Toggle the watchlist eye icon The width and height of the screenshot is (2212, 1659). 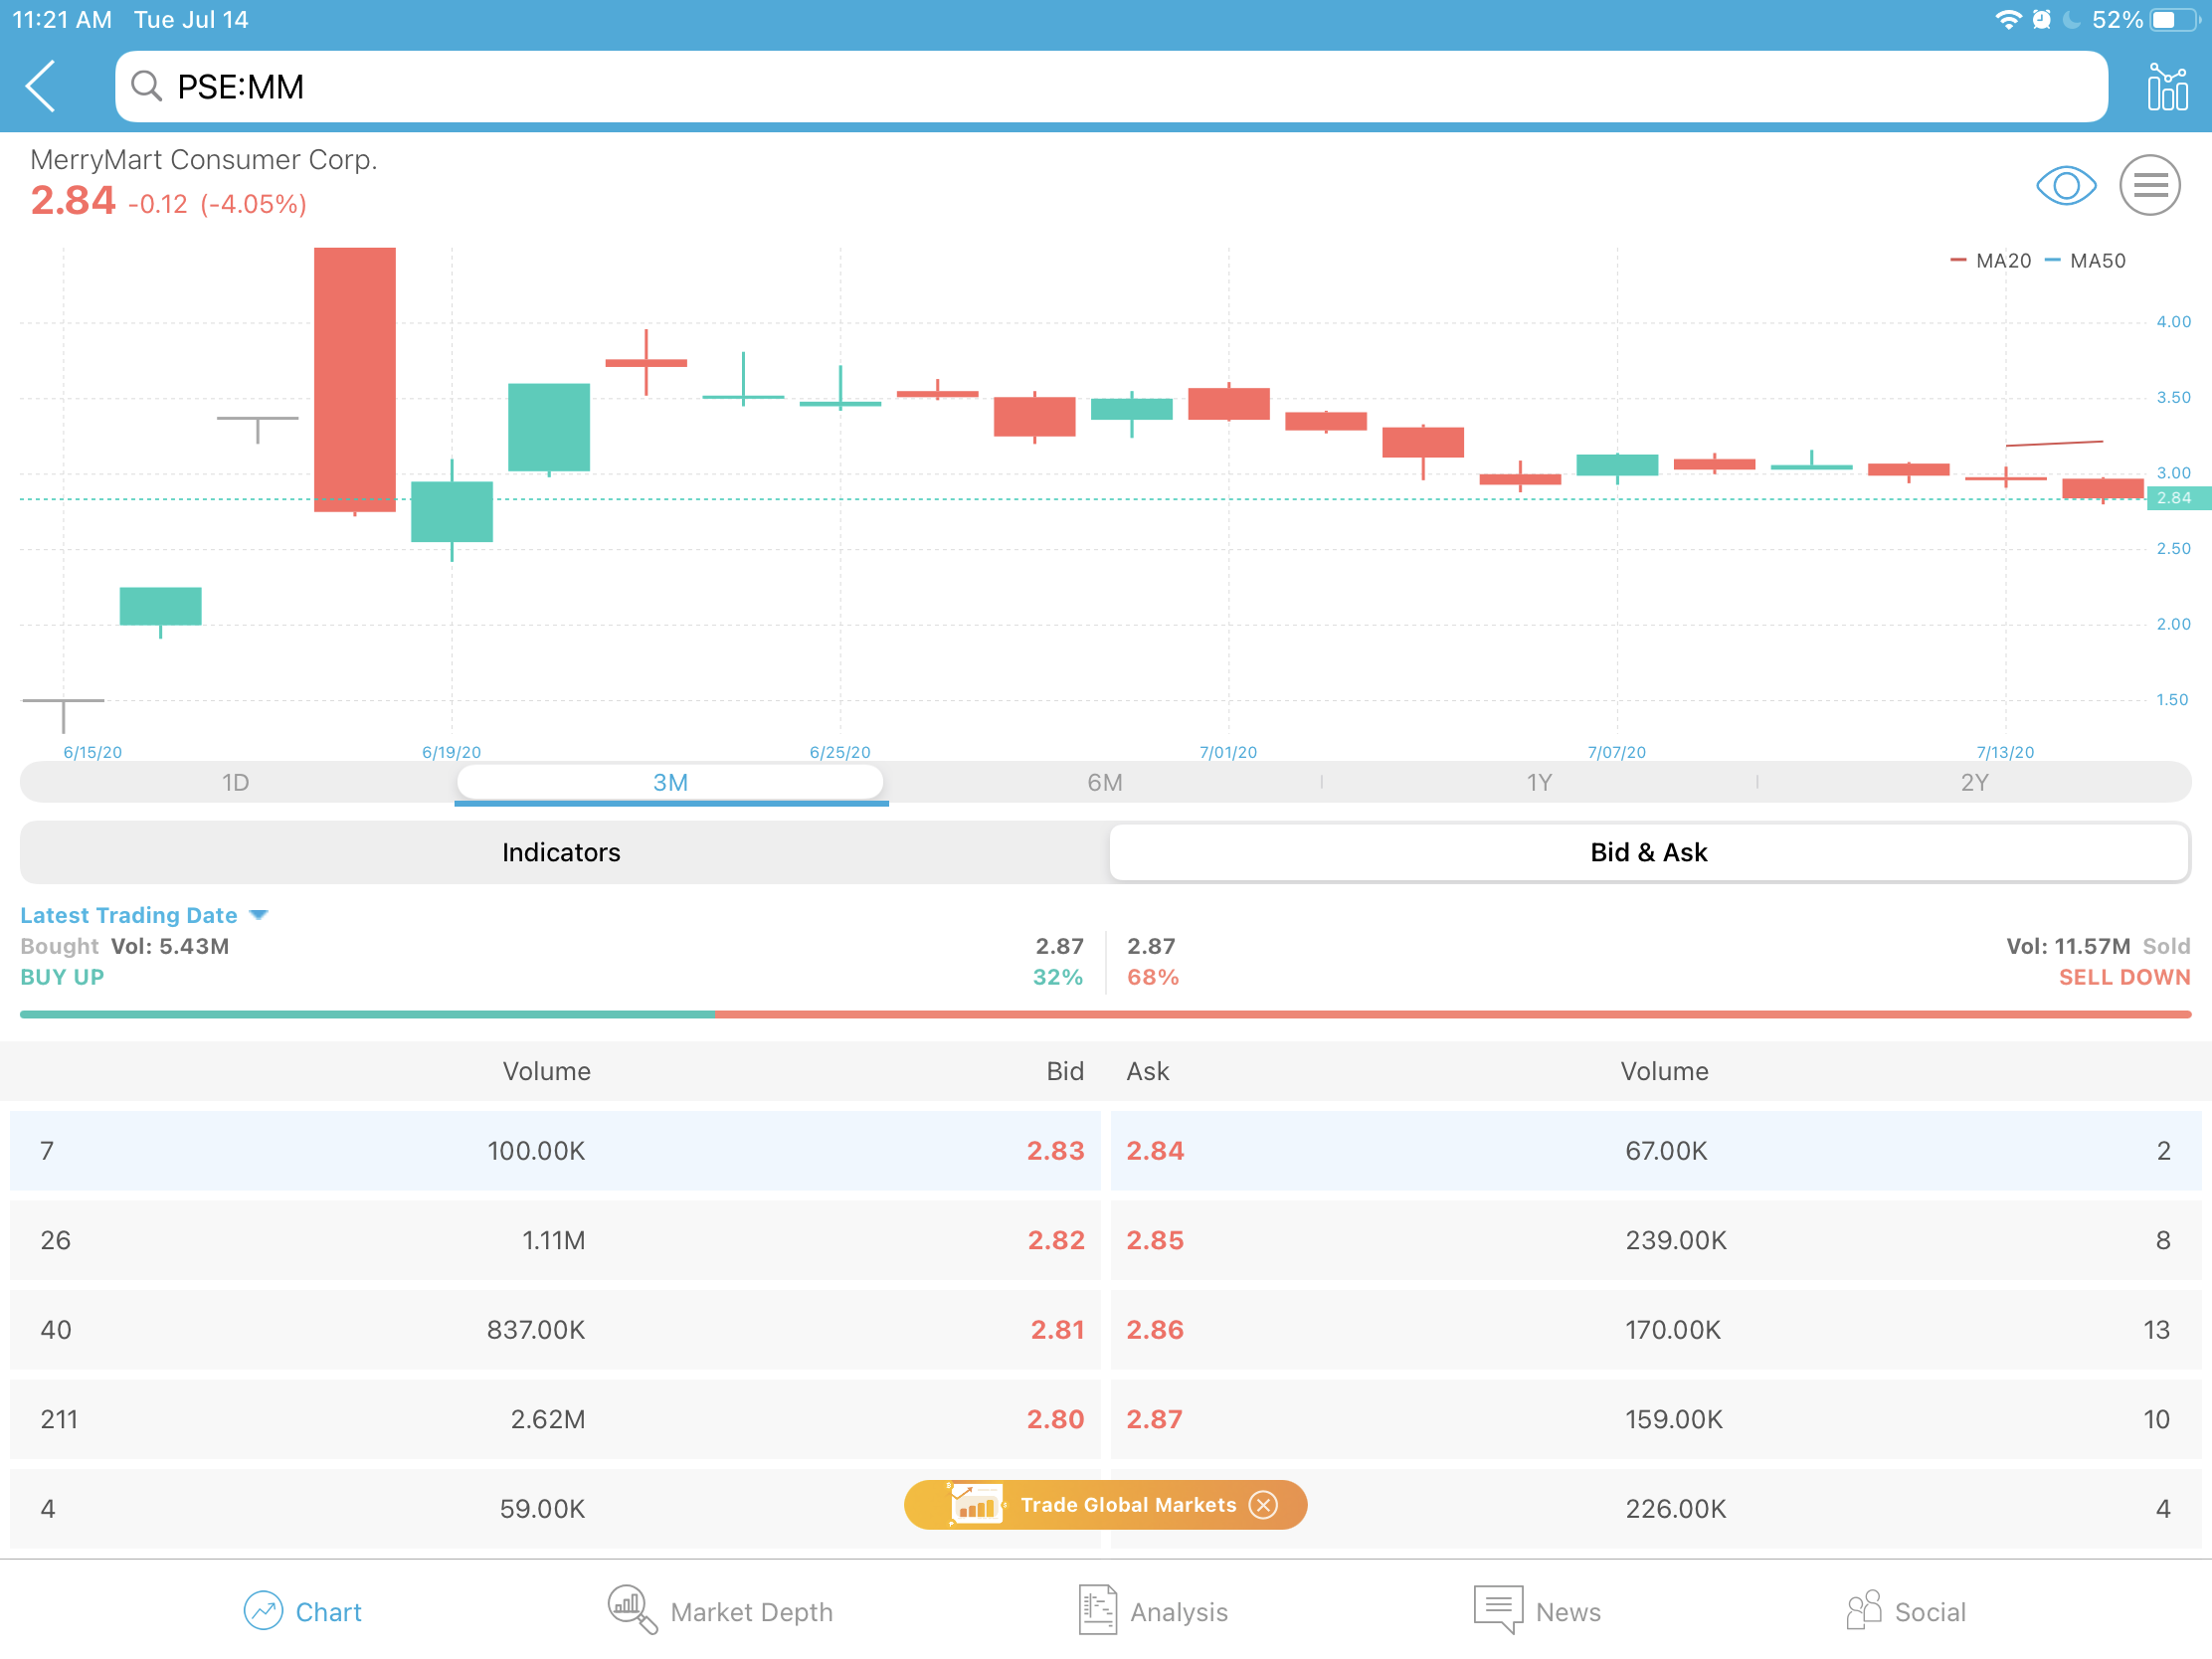2065,185
